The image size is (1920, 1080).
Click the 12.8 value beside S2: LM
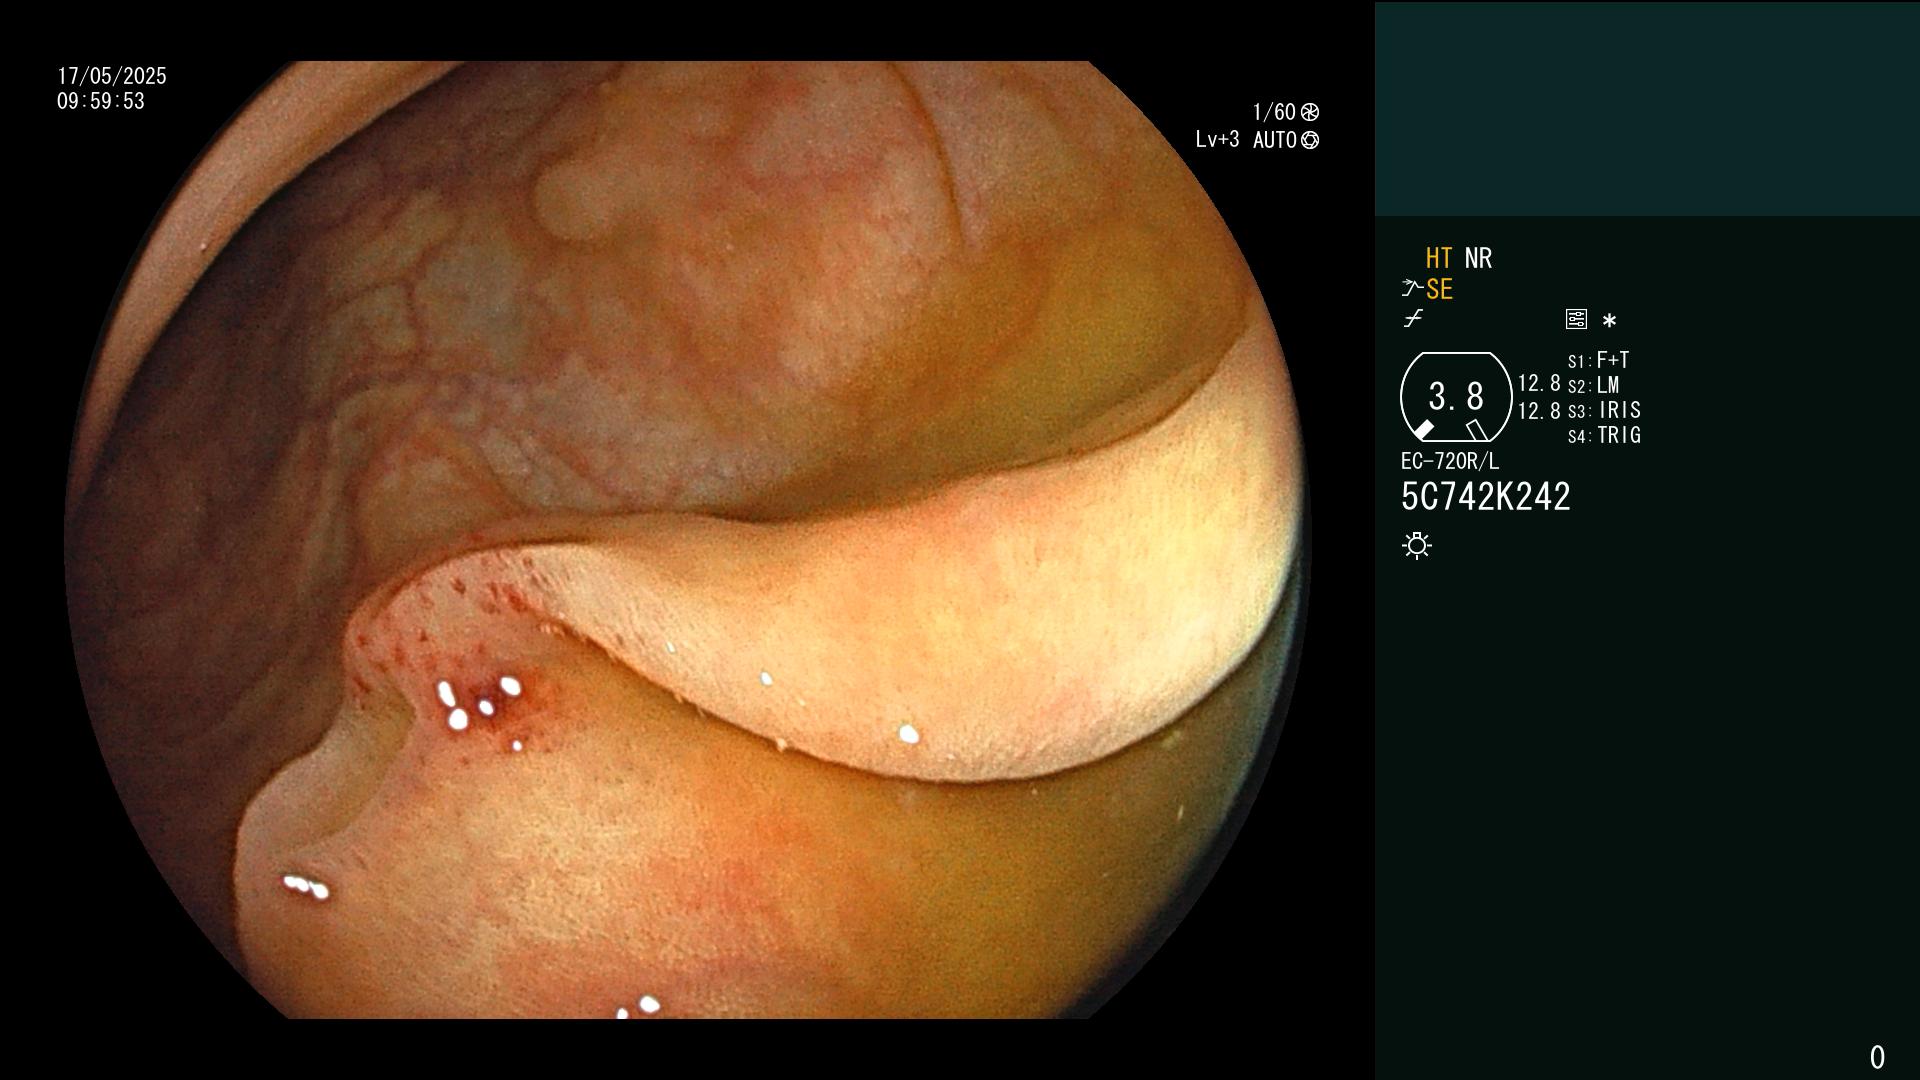point(1539,383)
